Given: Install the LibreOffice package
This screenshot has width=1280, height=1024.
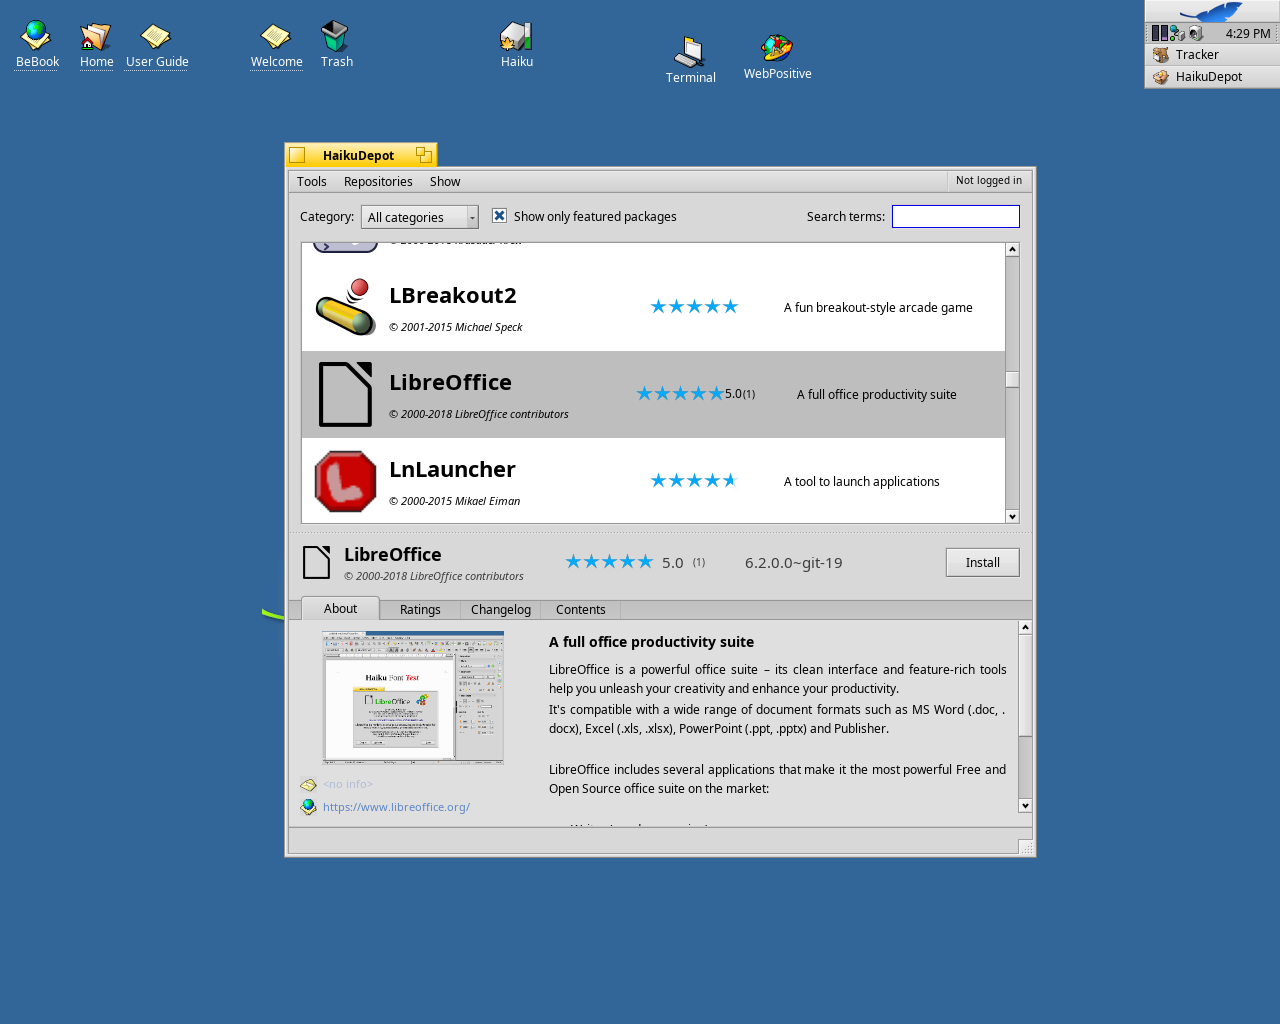Looking at the screenshot, I should pyautogui.click(x=983, y=563).
